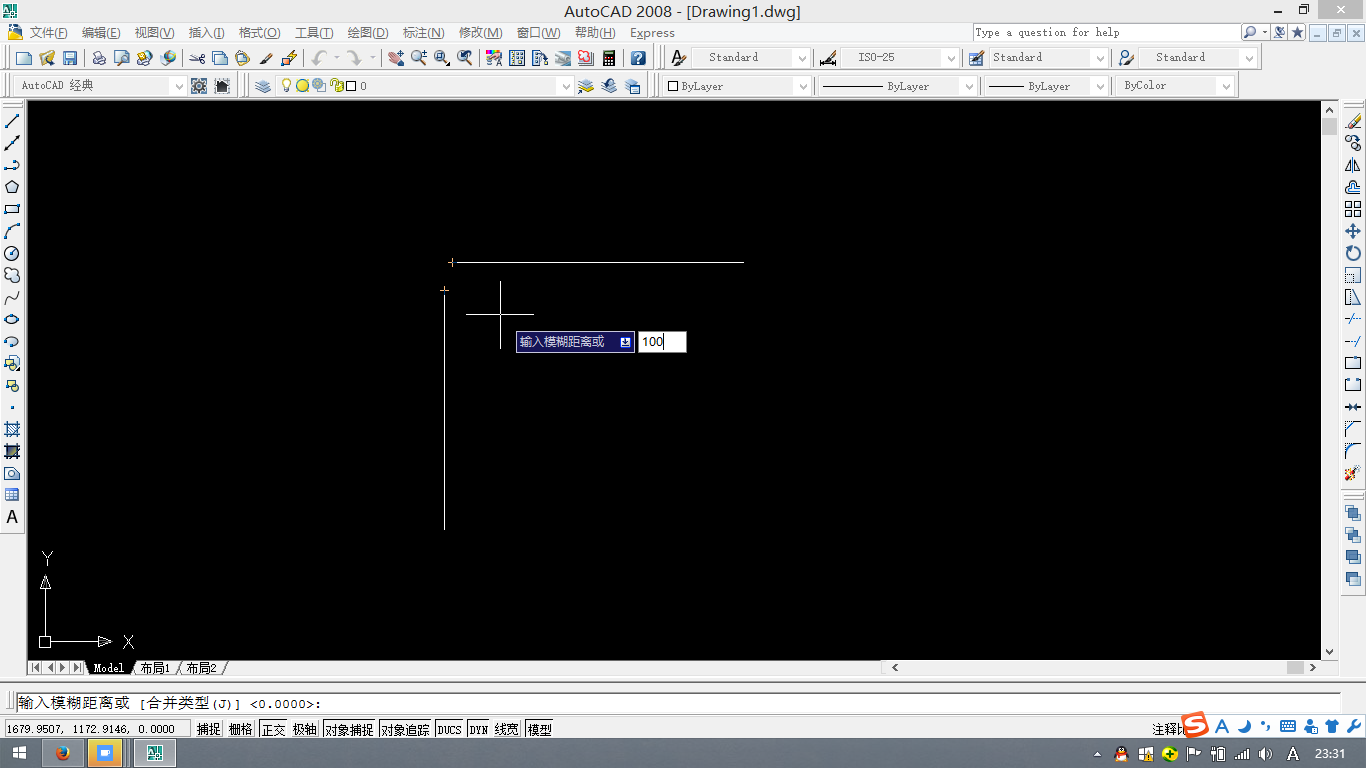The width and height of the screenshot is (1366, 768).
Task: Select the Array modify tool
Action: click(x=1353, y=209)
